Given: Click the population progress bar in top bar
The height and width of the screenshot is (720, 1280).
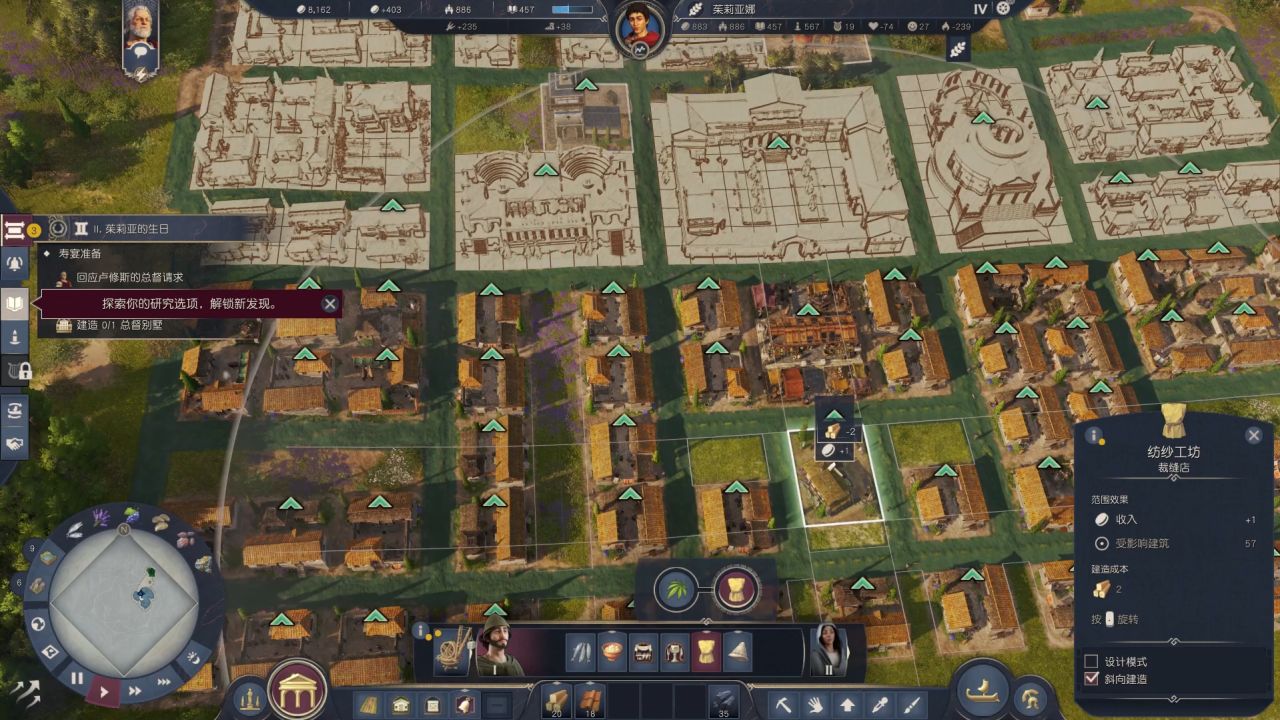Looking at the screenshot, I should [x=573, y=10].
